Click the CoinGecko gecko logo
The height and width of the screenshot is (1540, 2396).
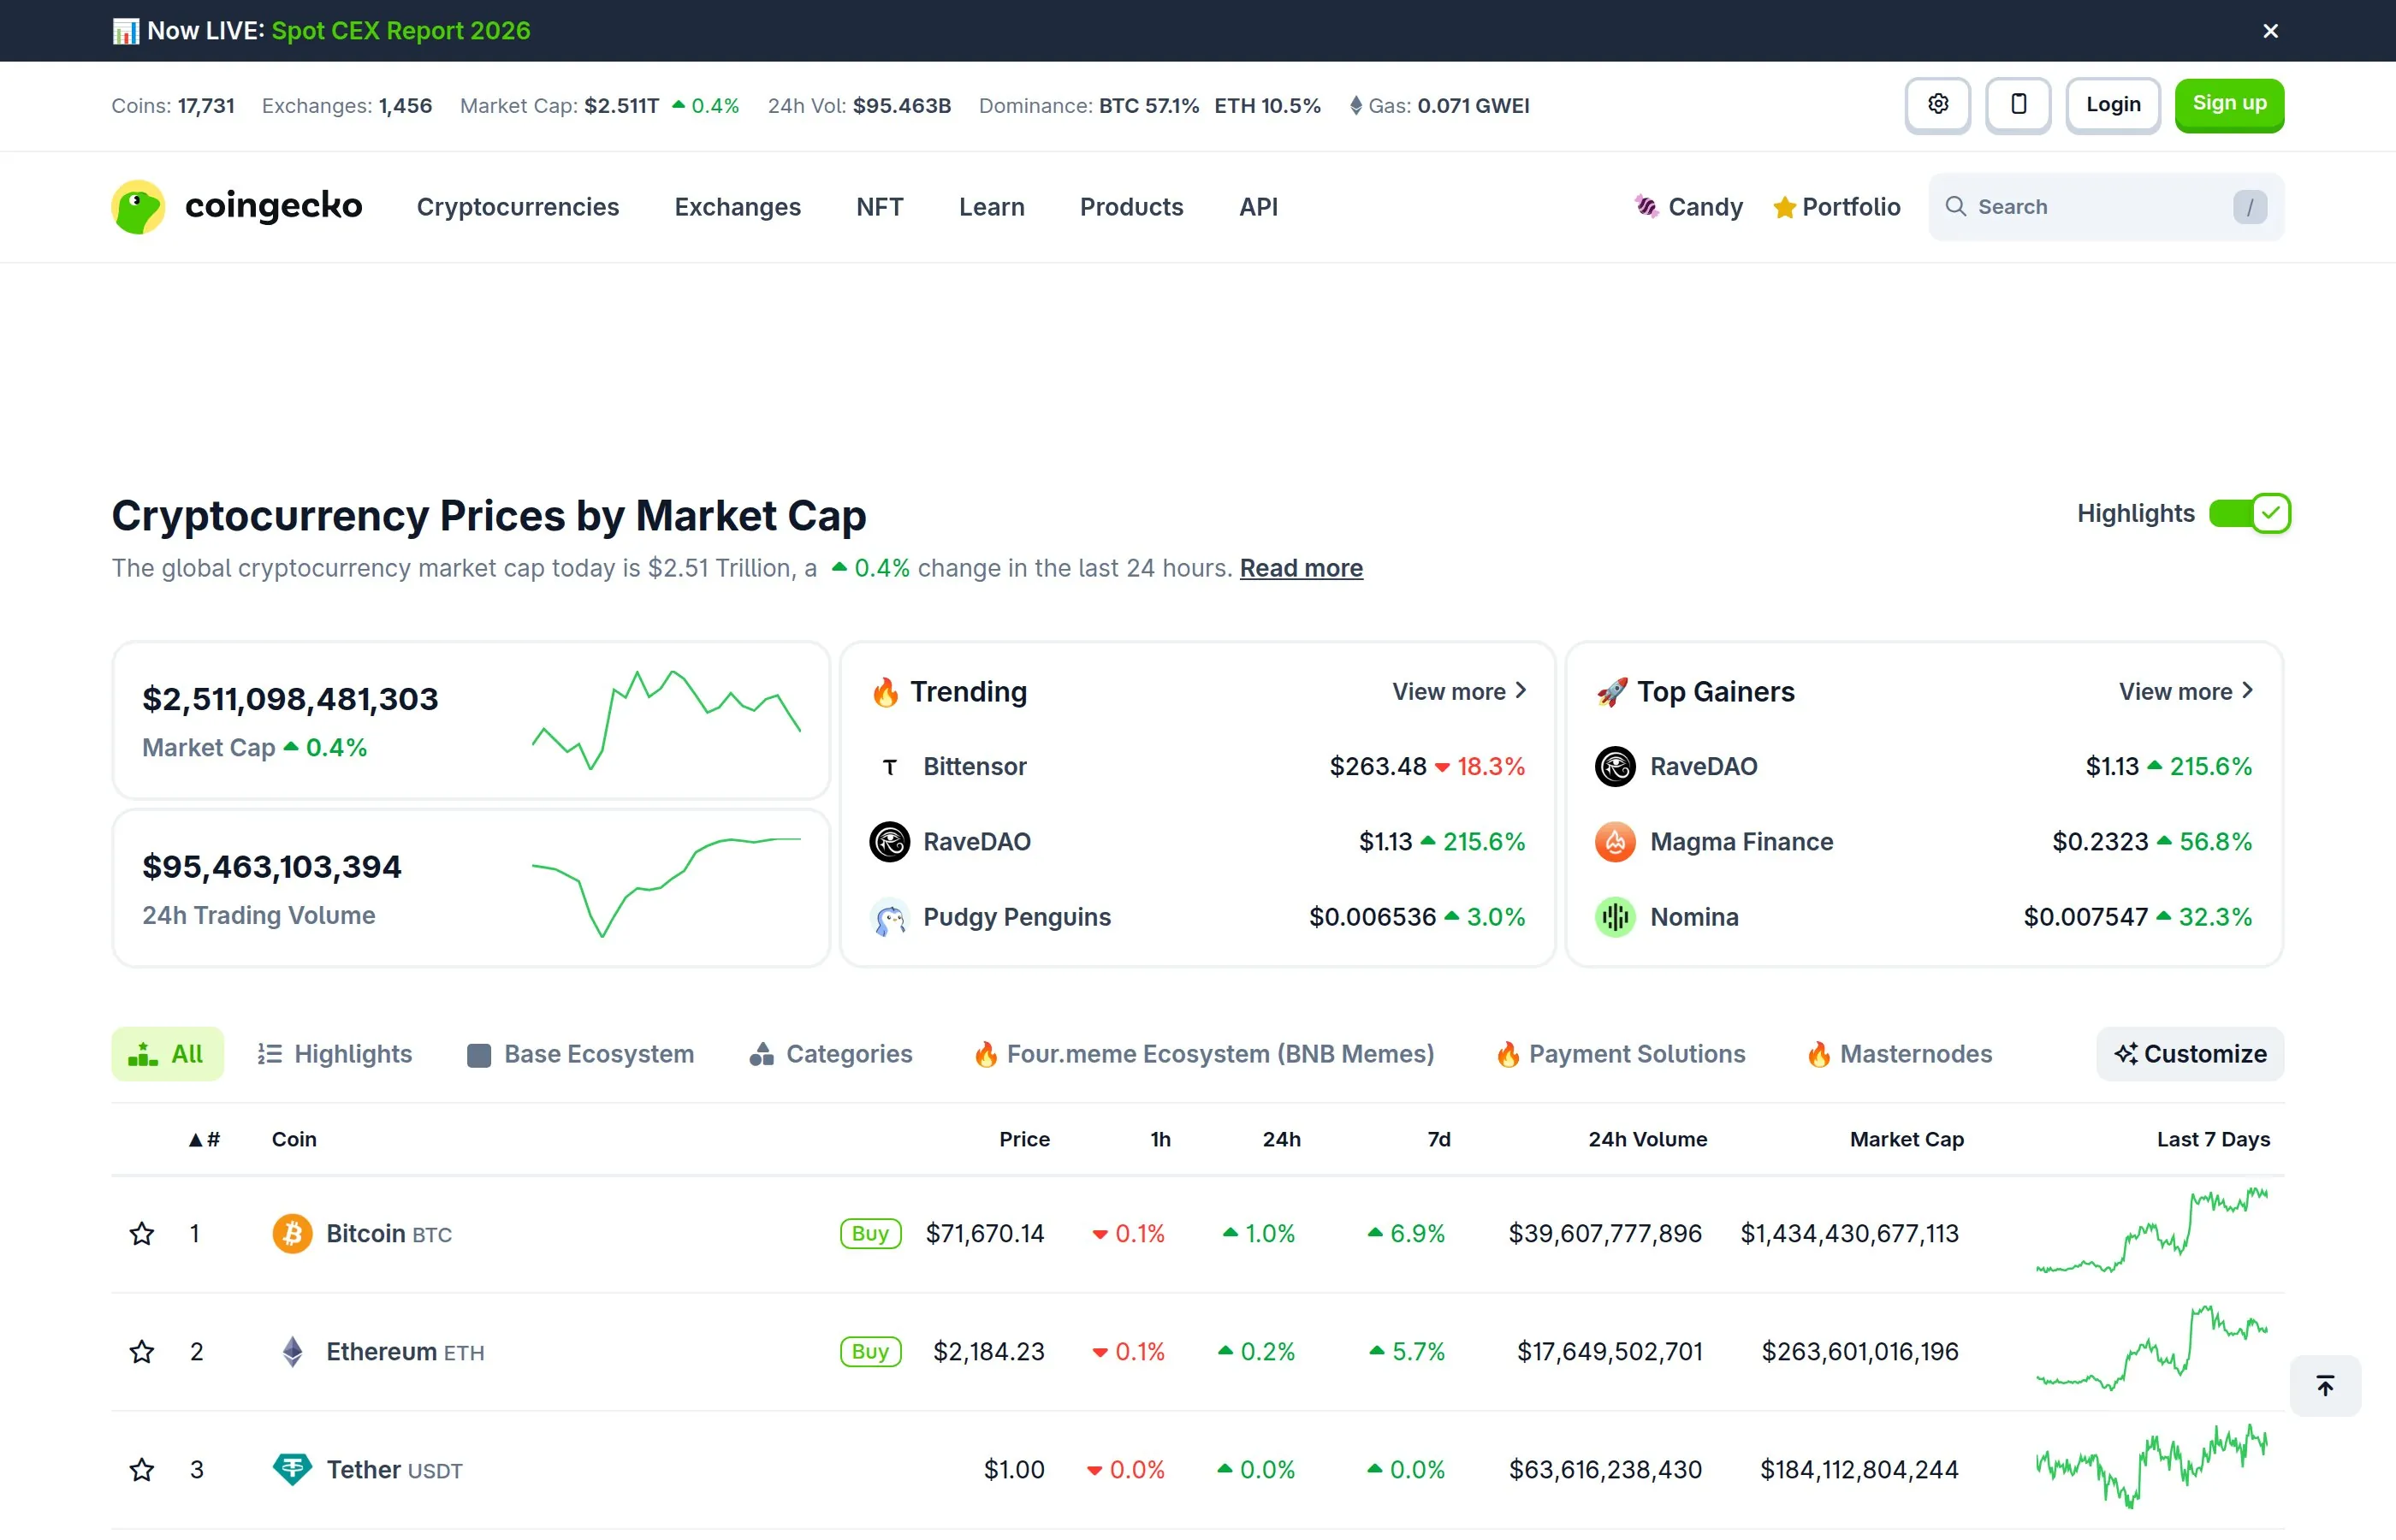tap(138, 207)
